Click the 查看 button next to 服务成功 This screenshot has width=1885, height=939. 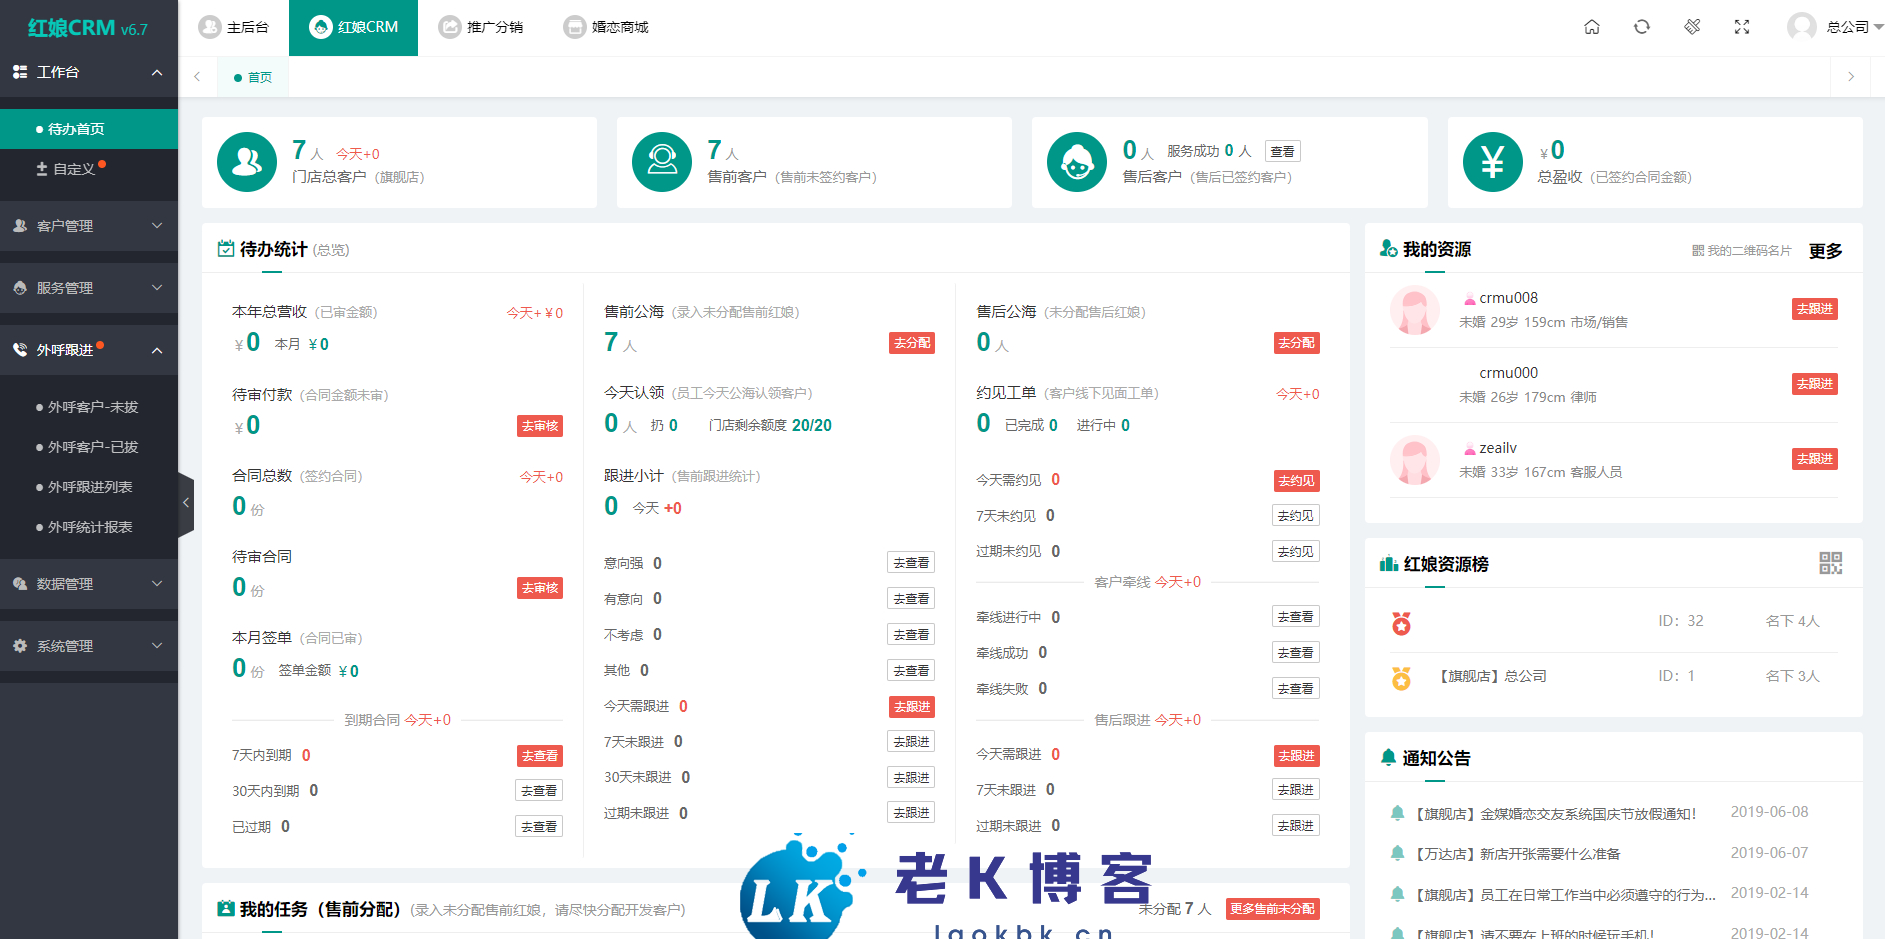[1282, 151]
